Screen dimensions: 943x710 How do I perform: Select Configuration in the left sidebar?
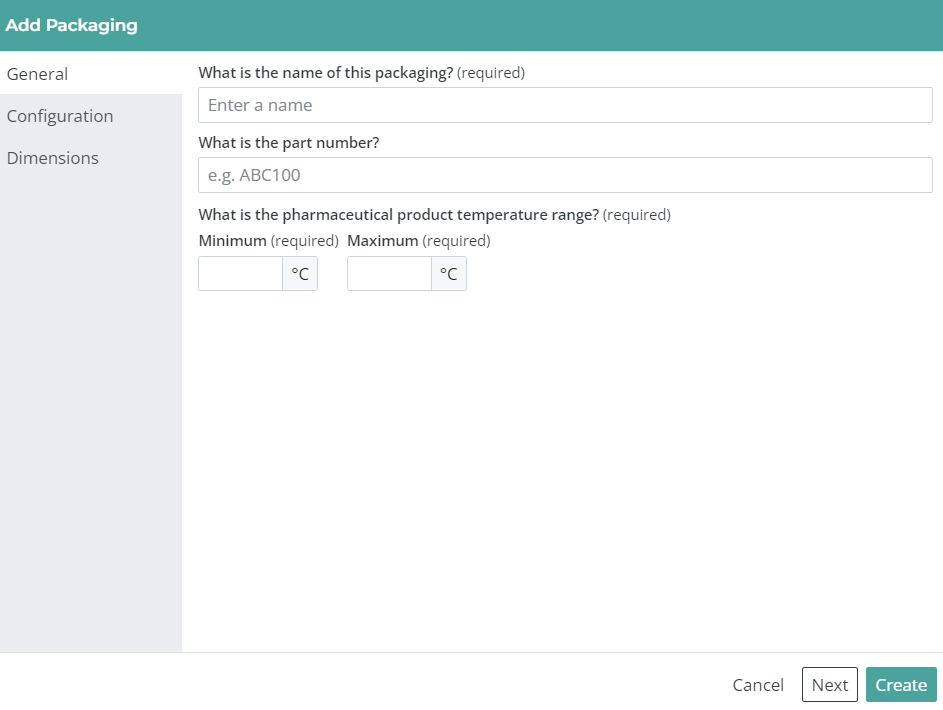[60, 116]
